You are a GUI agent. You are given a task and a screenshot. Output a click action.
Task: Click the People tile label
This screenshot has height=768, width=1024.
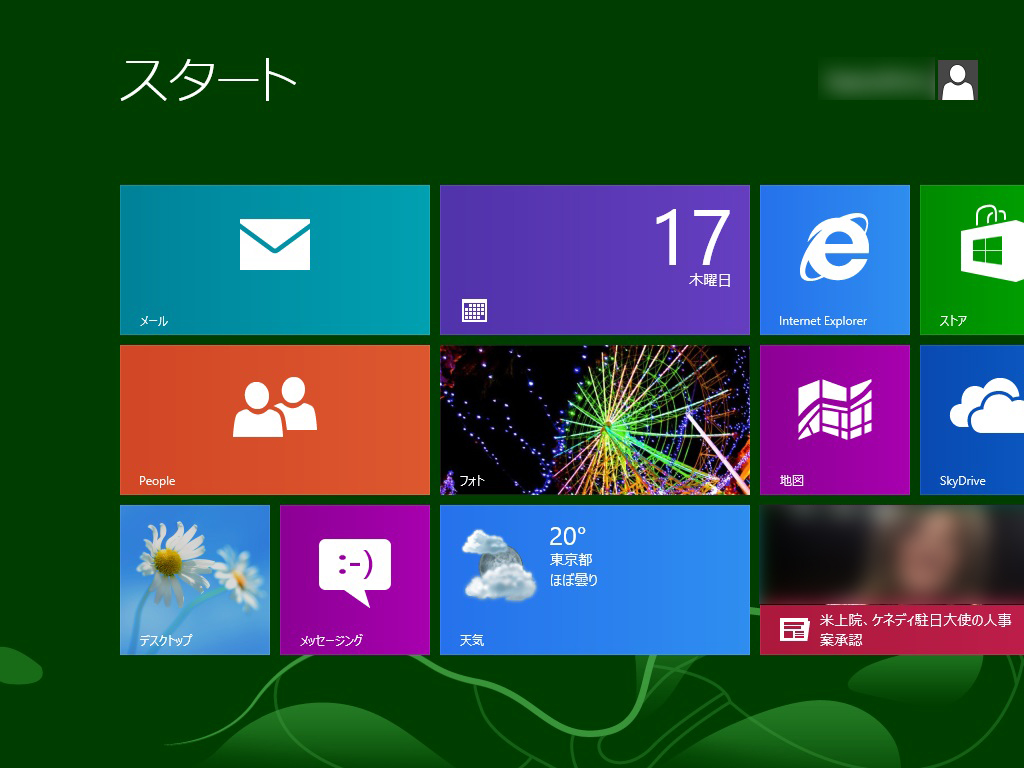[157, 481]
